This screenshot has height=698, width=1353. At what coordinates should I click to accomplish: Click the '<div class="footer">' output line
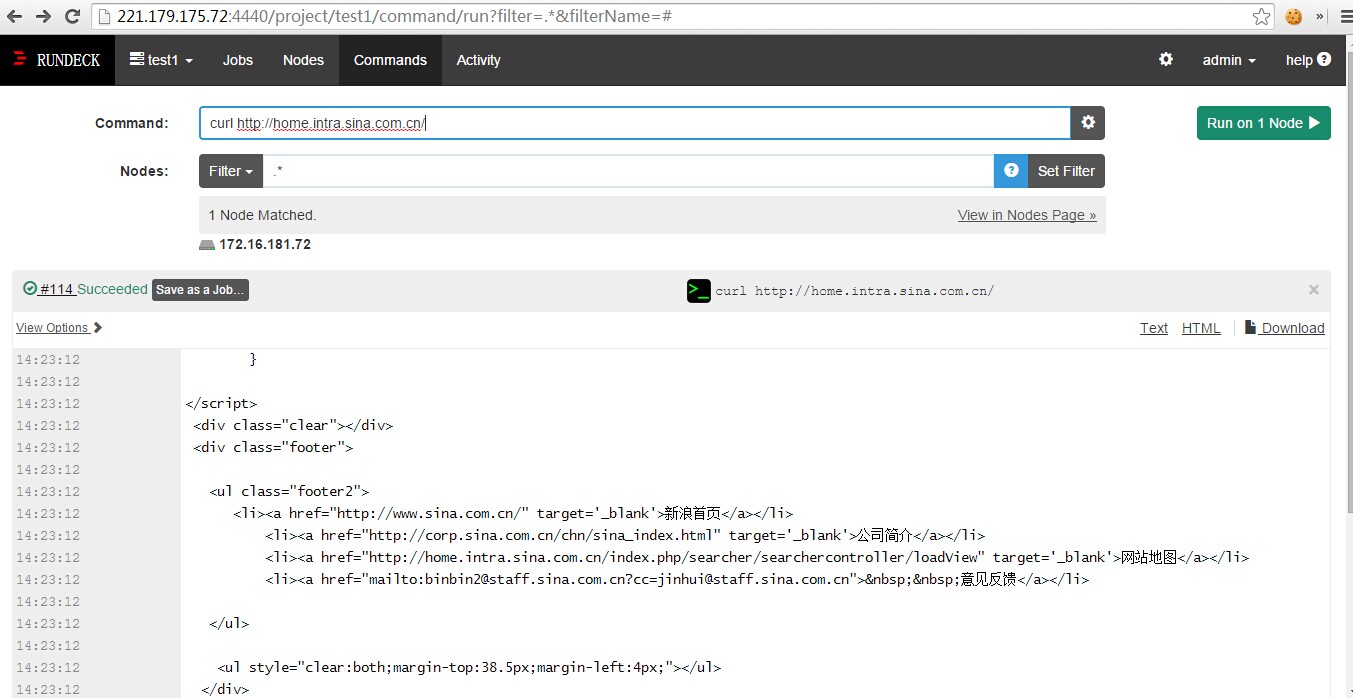point(273,447)
